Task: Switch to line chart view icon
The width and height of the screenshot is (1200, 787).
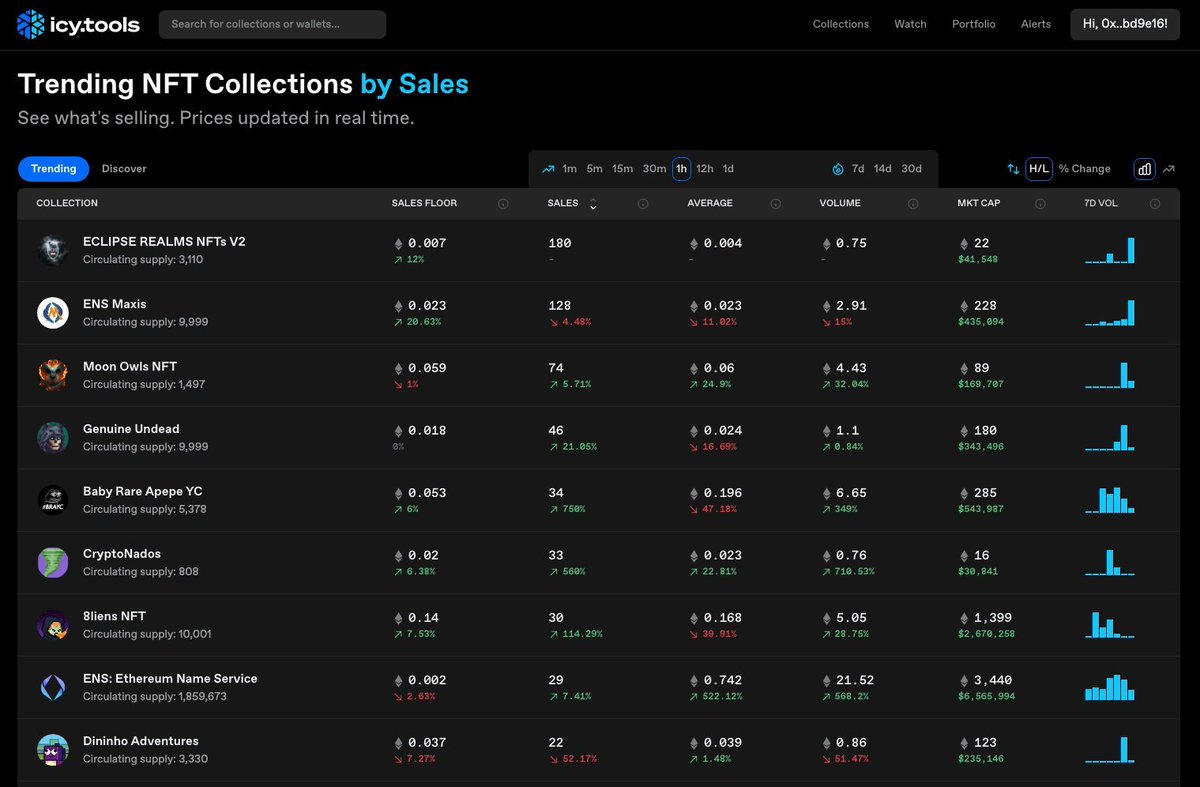Action: [x=1168, y=169]
